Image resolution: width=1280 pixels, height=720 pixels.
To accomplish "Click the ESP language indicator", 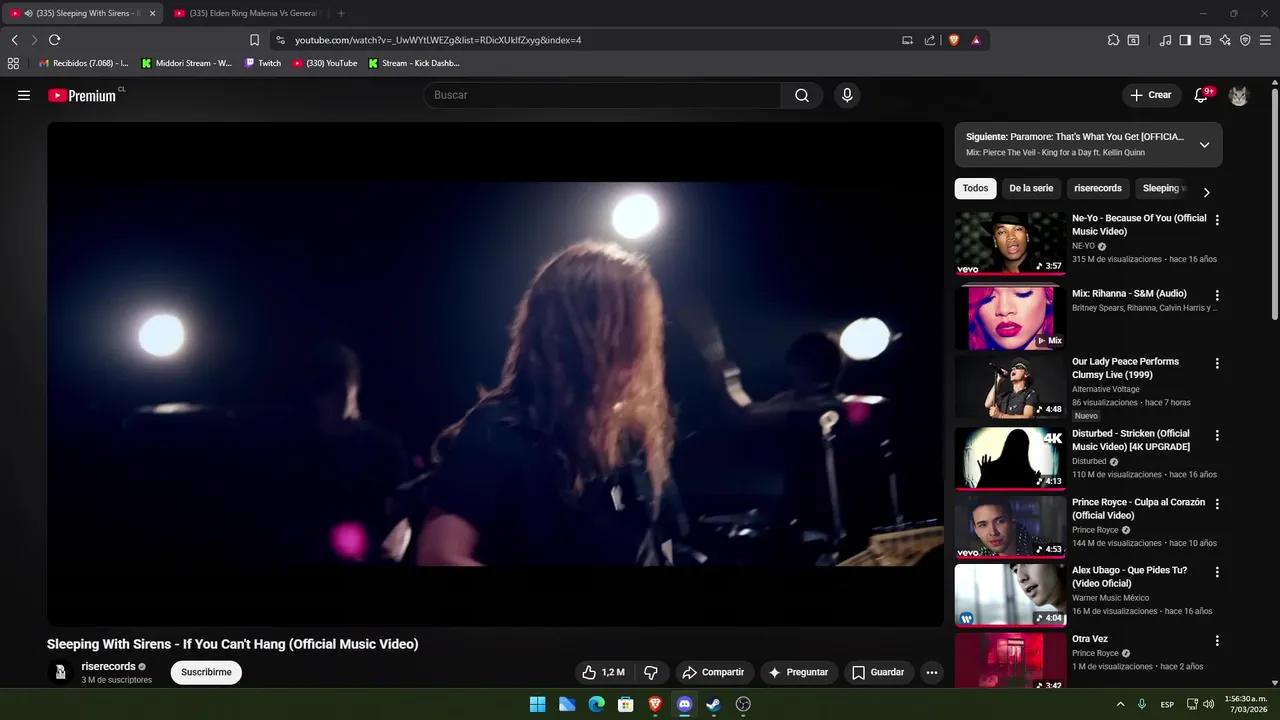I will click(1167, 704).
